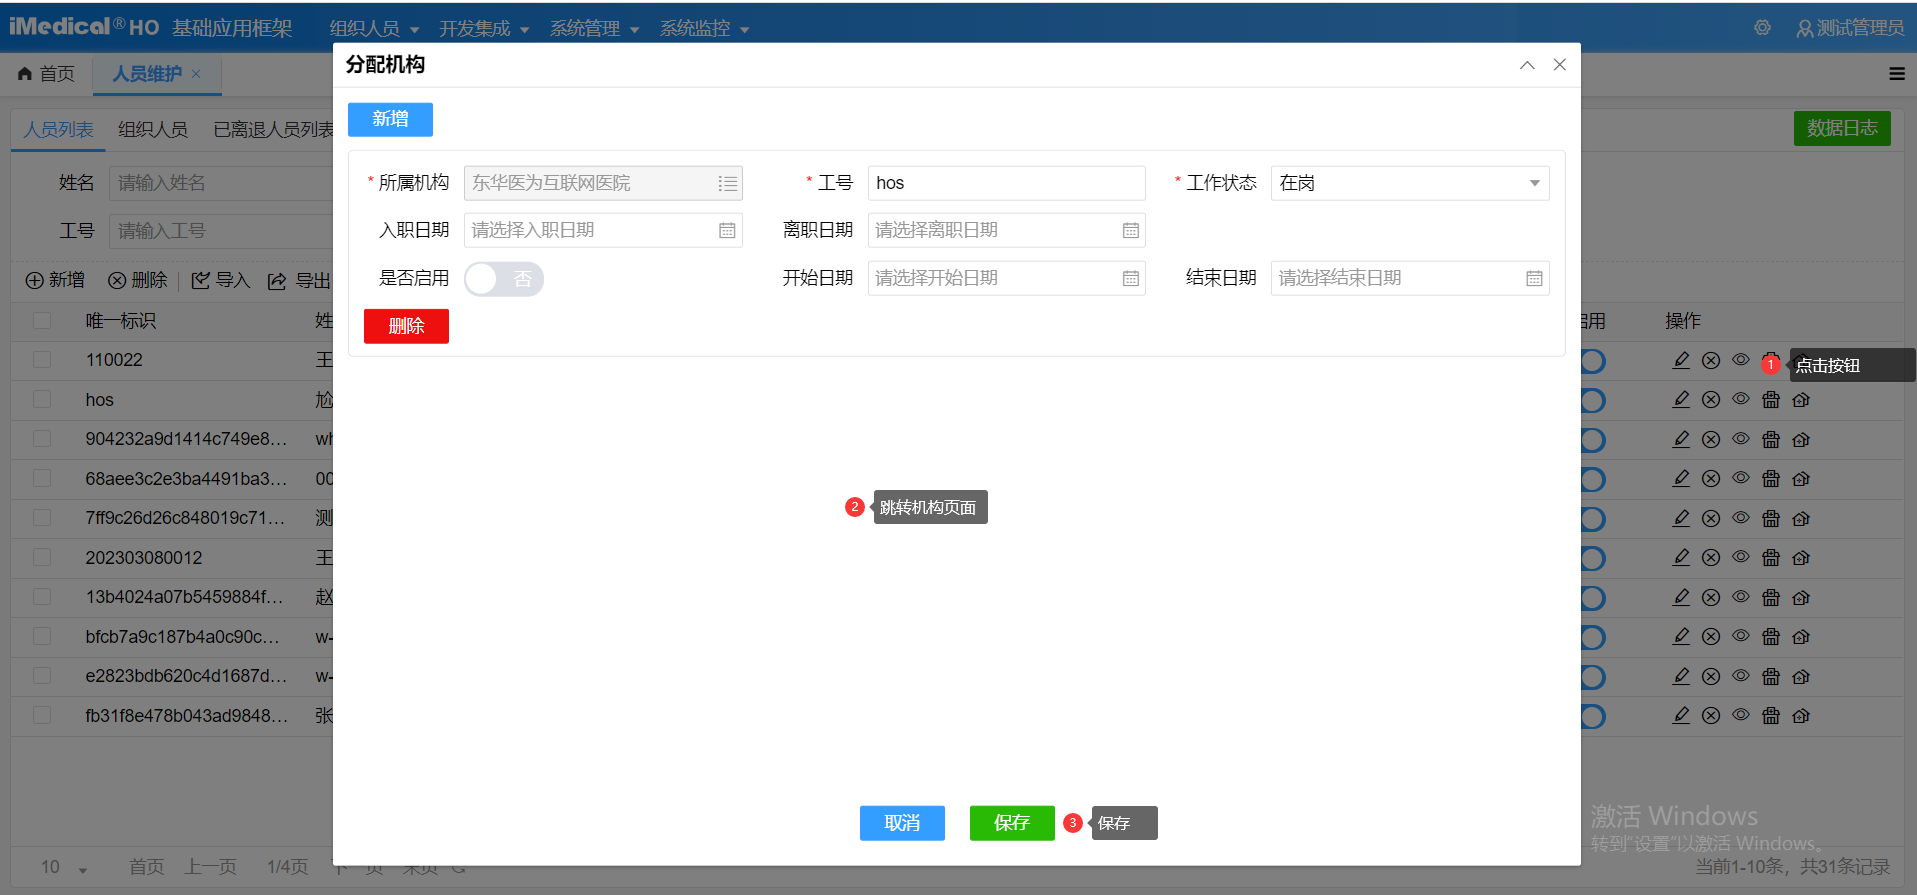This screenshot has width=1917, height=895.
Task: Open the 系统监控 top menu dropdown
Action: pos(704,29)
